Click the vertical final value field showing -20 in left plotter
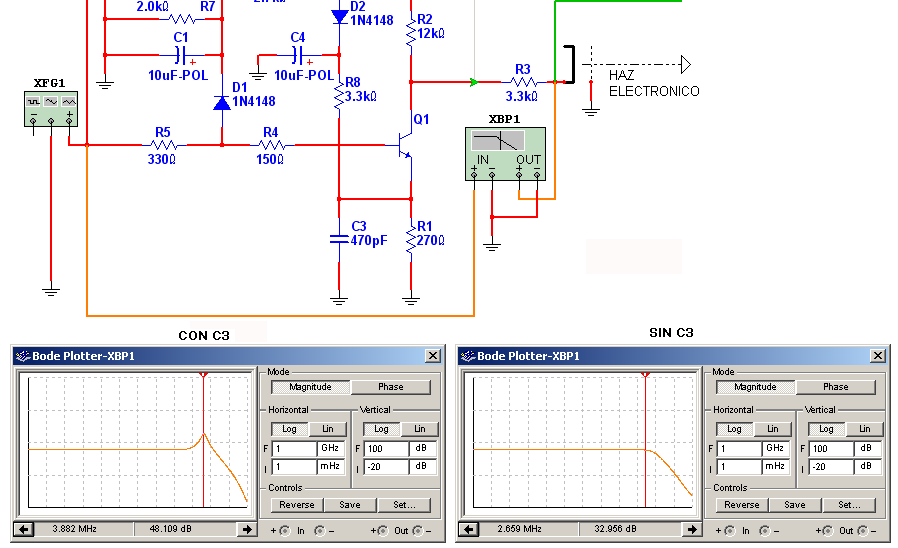This screenshot has height=548, width=898. (386, 467)
